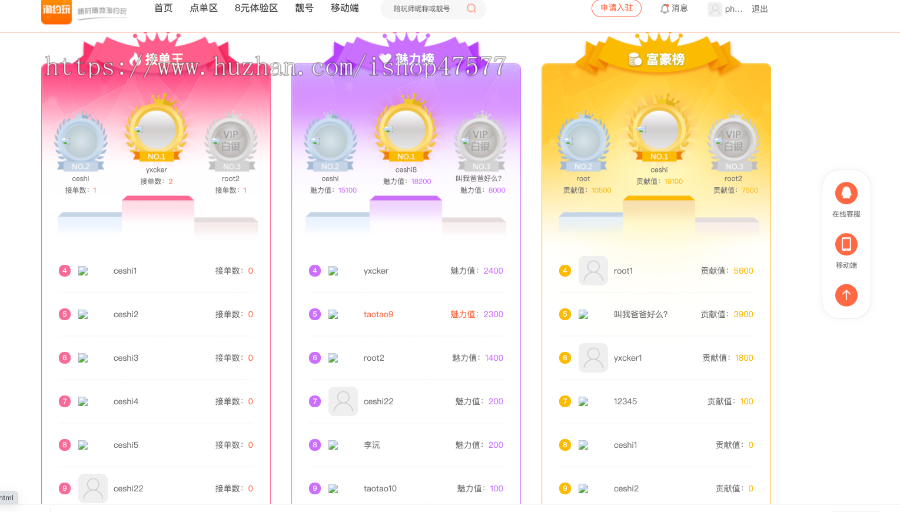Viewport: 900px width, 512px height.
Task: Open the 首页 menu item
Action: pyautogui.click(x=164, y=8)
